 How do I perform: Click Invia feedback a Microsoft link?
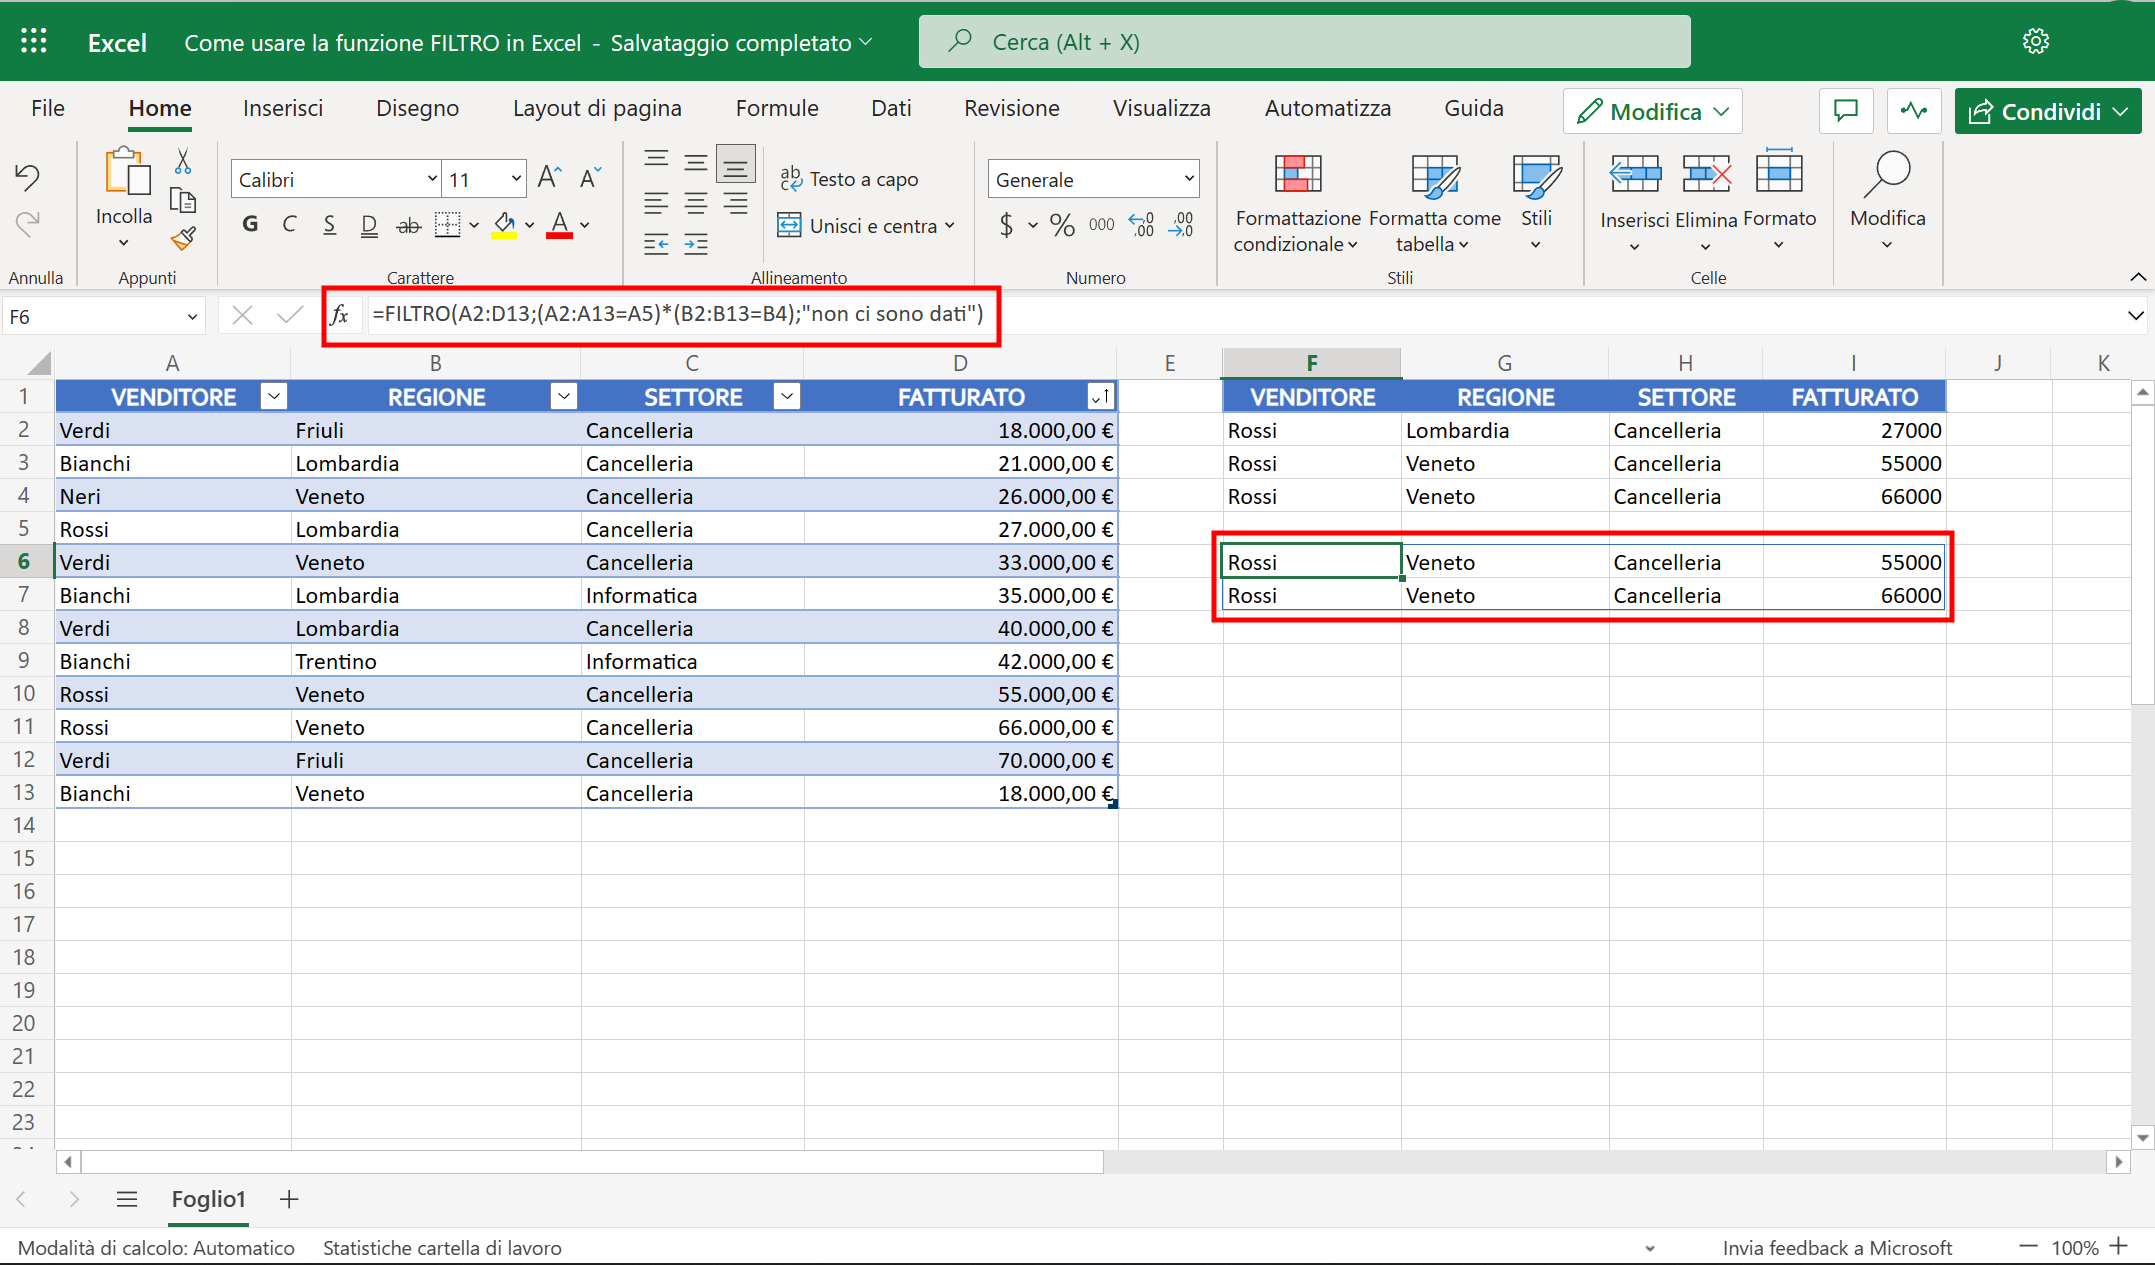(x=1836, y=1247)
